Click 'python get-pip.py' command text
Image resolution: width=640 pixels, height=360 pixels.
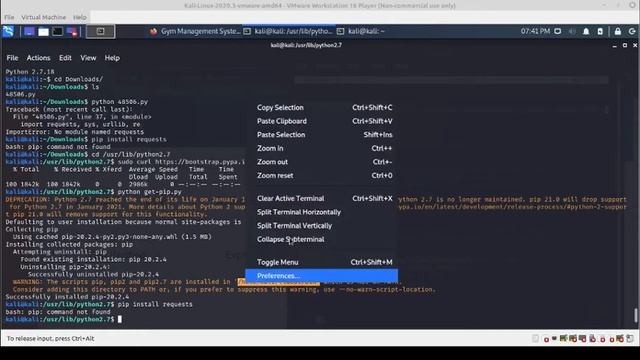coord(149,192)
